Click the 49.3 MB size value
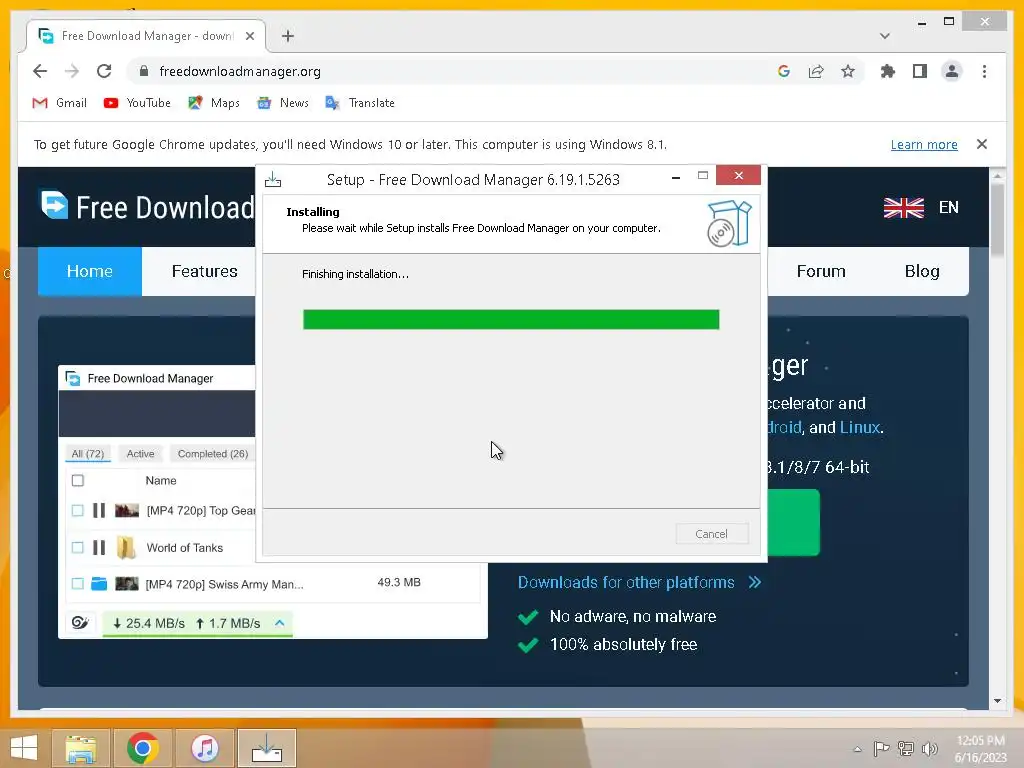Image resolution: width=1024 pixels, height=768 pixels. 398,582
